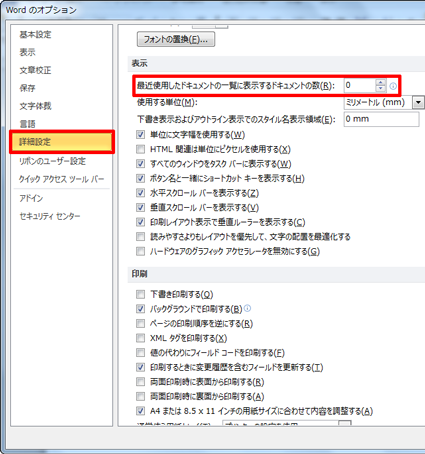The height and width of the screenshot is (454, 425).
Task: Enable 下書き印刷する checkbox
Action: 140,294
